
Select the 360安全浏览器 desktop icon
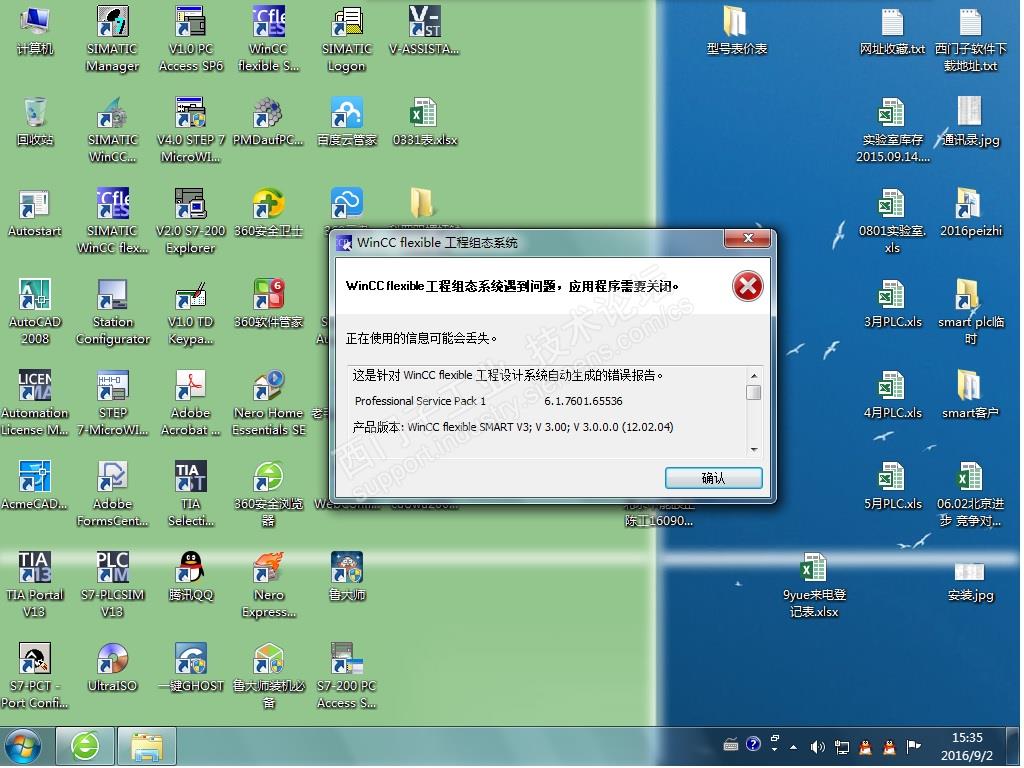pyautogui.click(x=268, y=494)
